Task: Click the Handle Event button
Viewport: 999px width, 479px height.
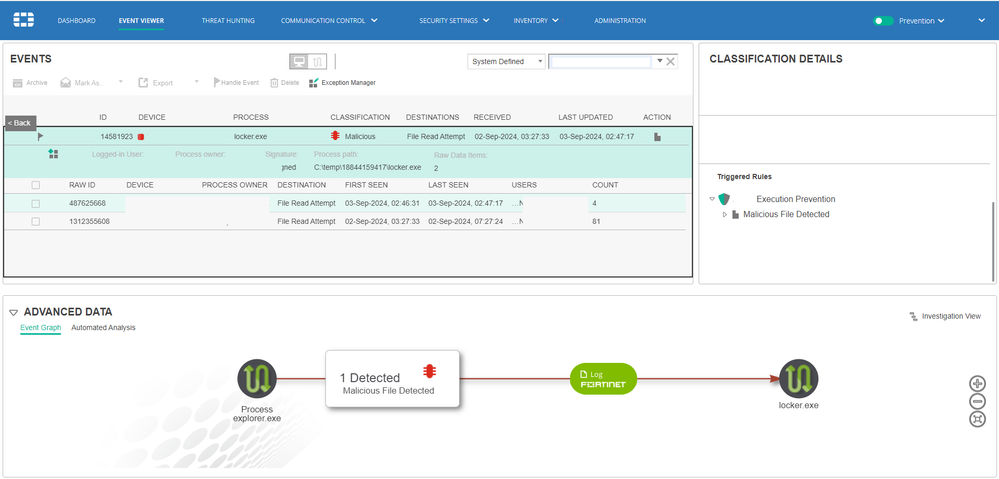Action: pyautogui.click(x=236, y=83)
